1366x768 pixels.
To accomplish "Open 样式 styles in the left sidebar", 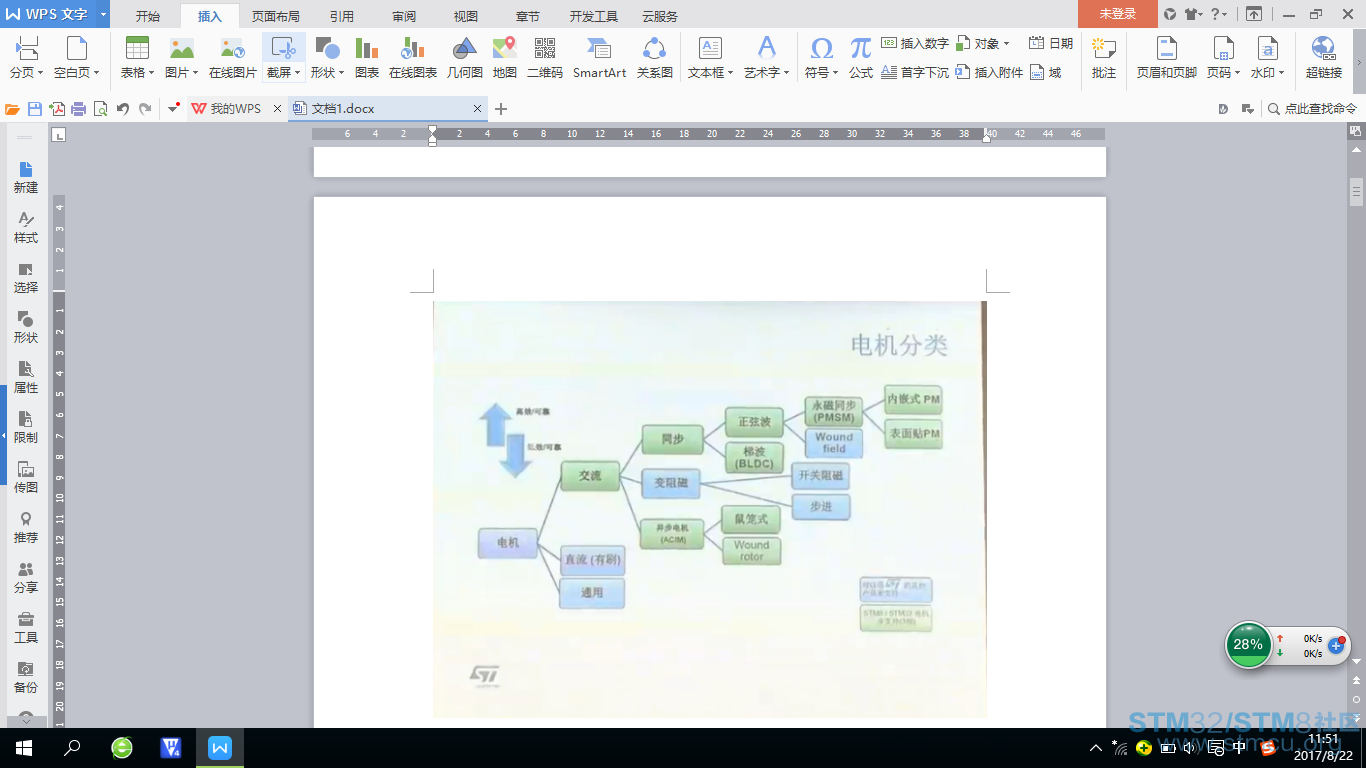I will 26,227.
